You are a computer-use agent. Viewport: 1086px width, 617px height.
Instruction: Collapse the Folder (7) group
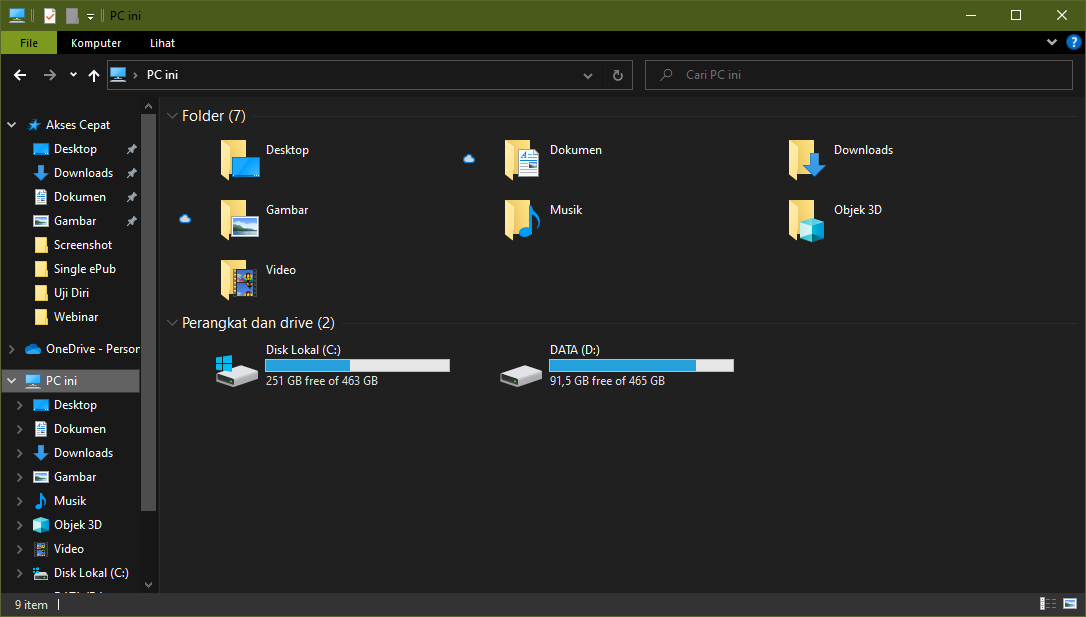point(172,116)
